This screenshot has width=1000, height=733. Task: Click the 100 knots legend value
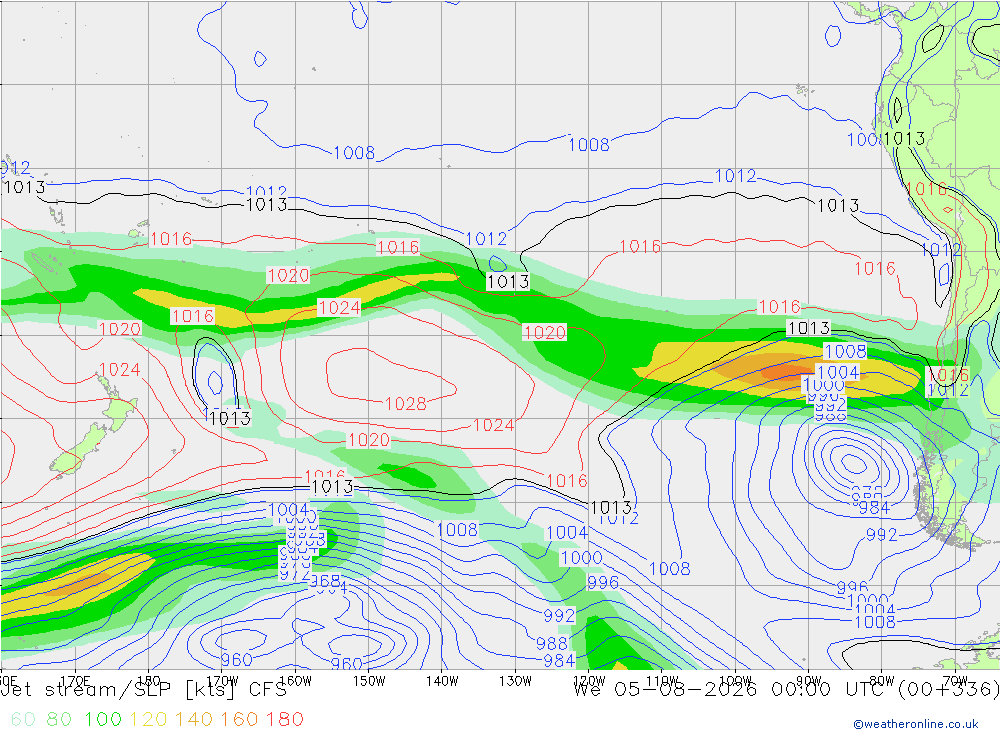103,719
